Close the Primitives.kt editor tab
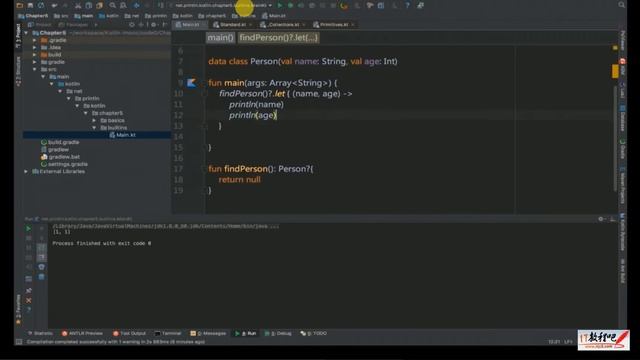Screen dimensions: 640x360 [353, 25]
